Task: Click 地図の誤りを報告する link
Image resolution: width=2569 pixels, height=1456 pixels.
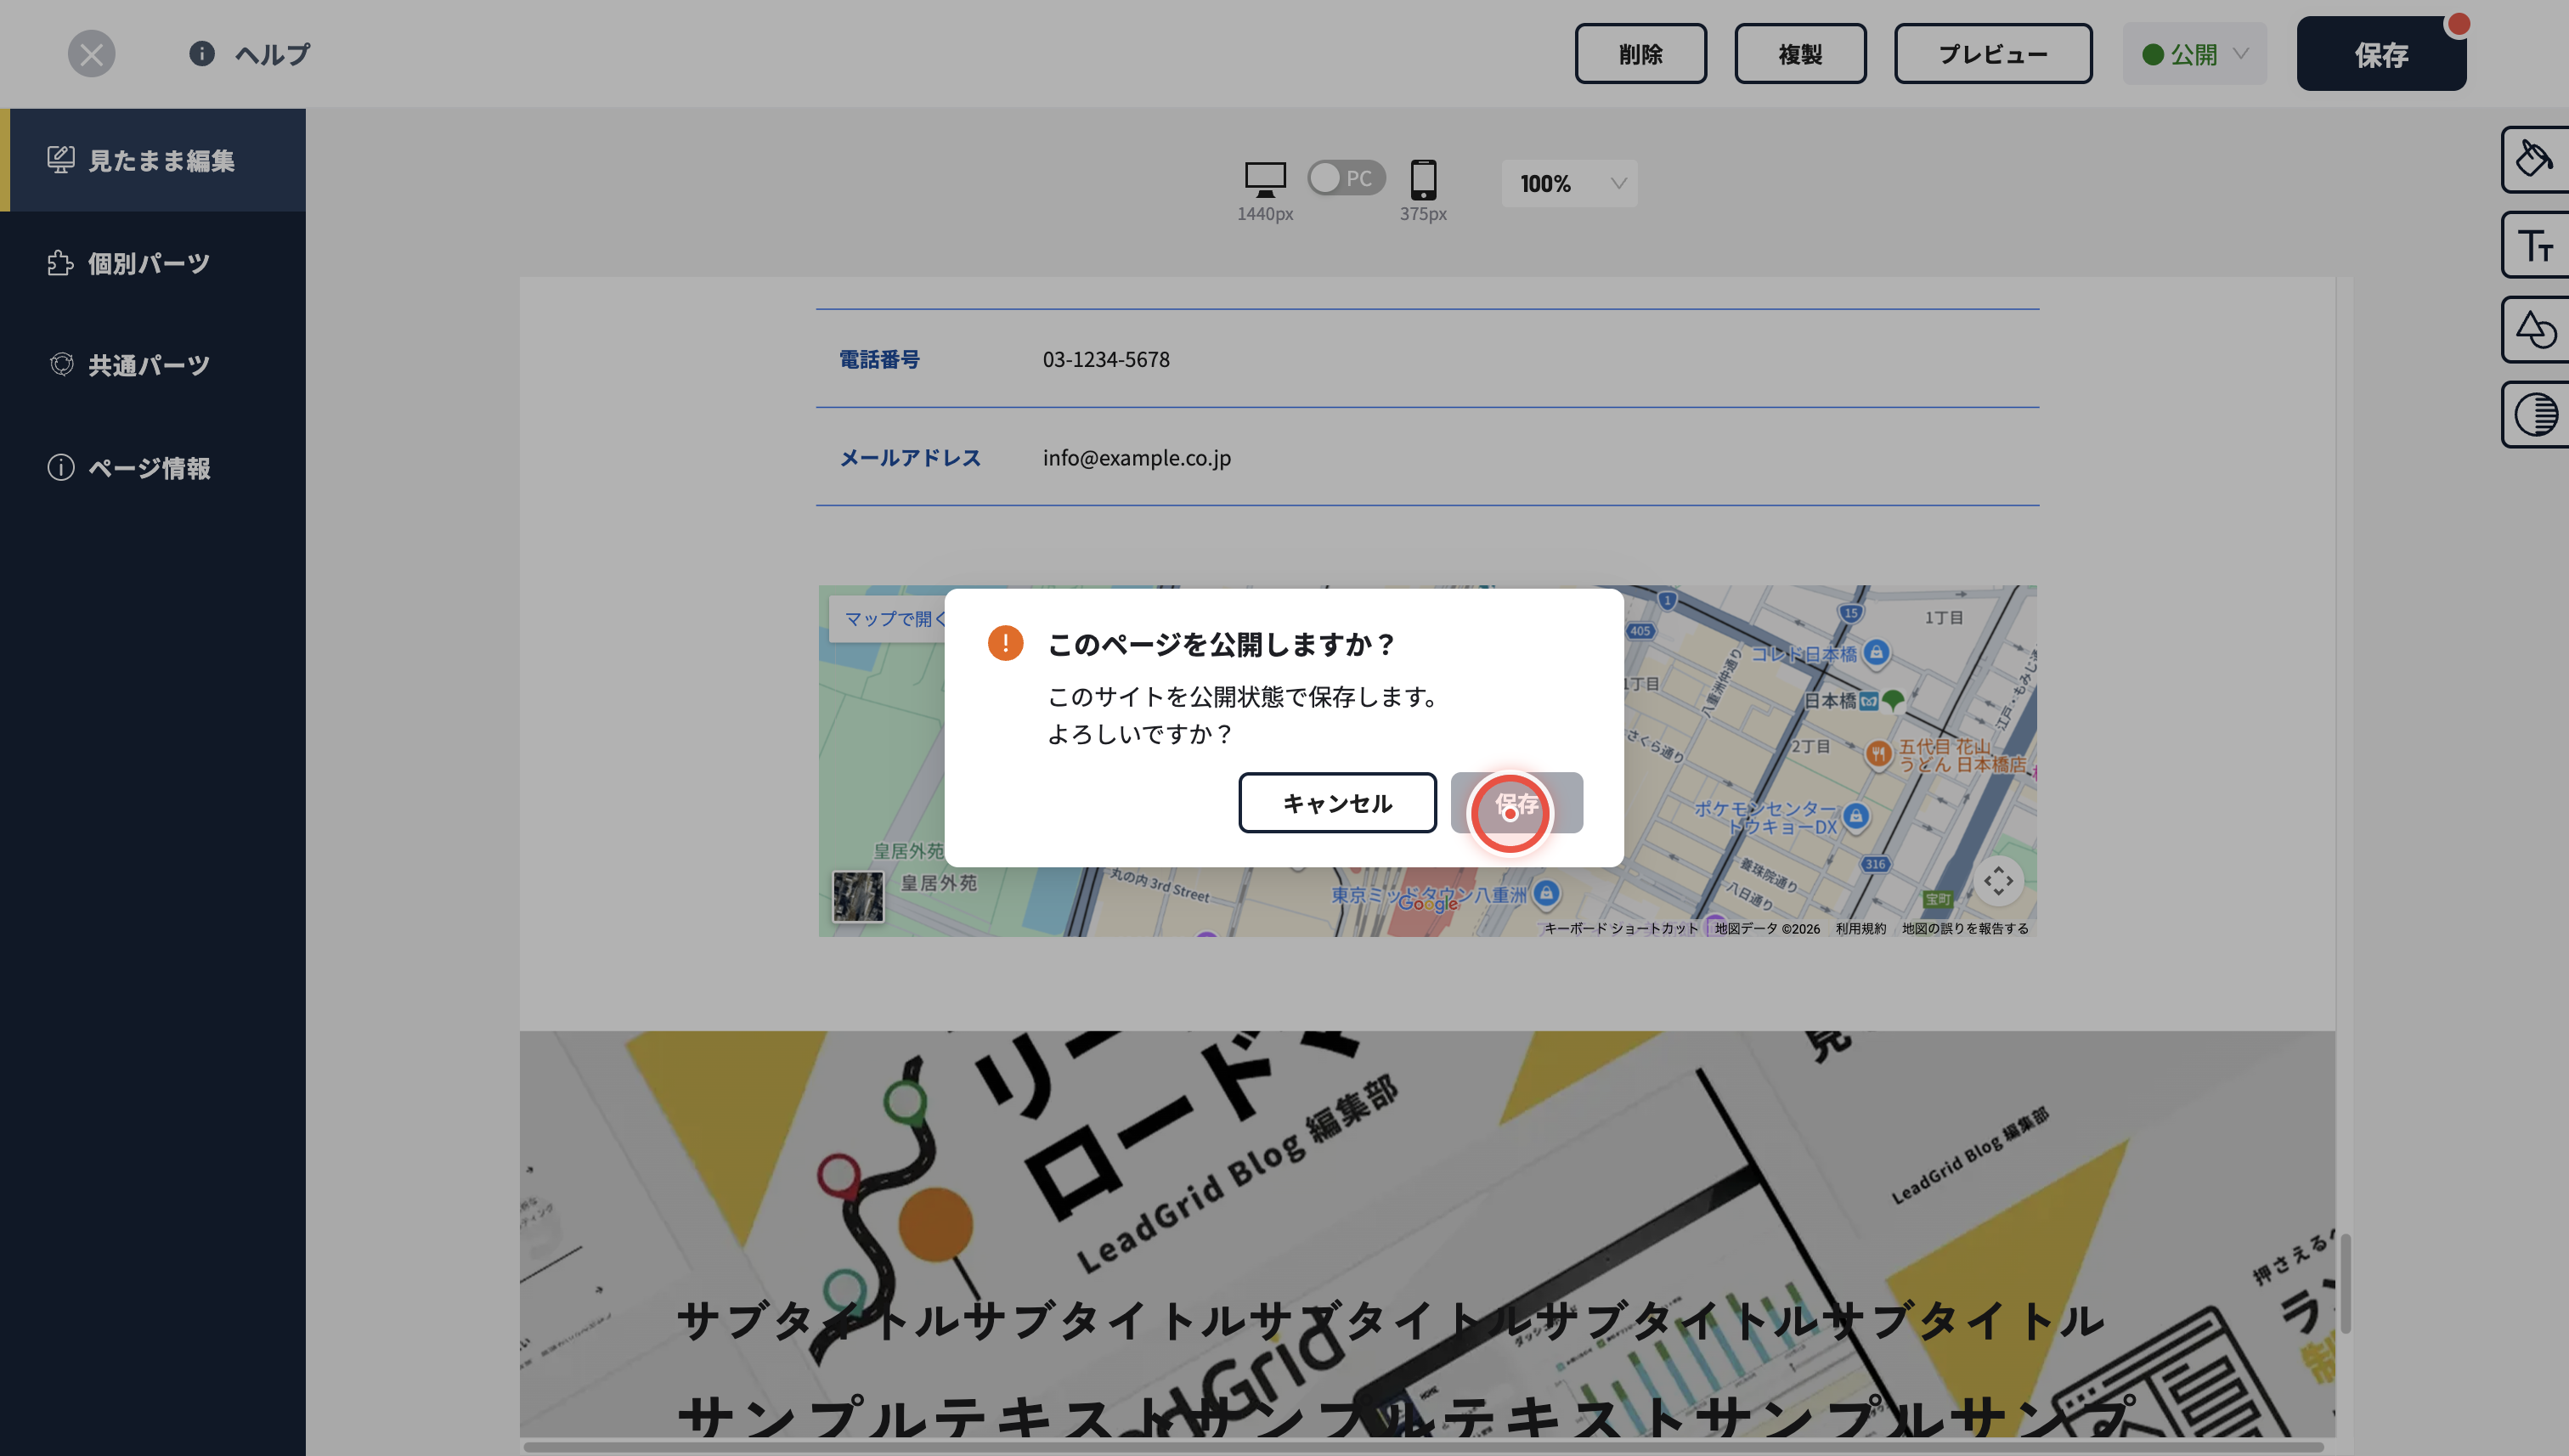Action: tap(1965, 929)
